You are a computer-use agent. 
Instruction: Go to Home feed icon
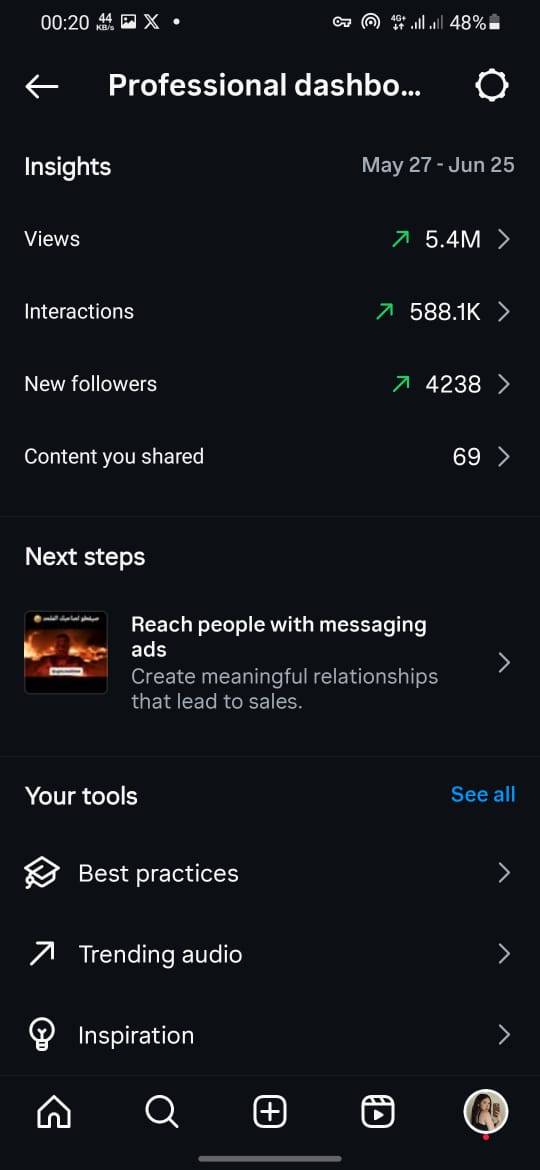(x=54, y=1113)
